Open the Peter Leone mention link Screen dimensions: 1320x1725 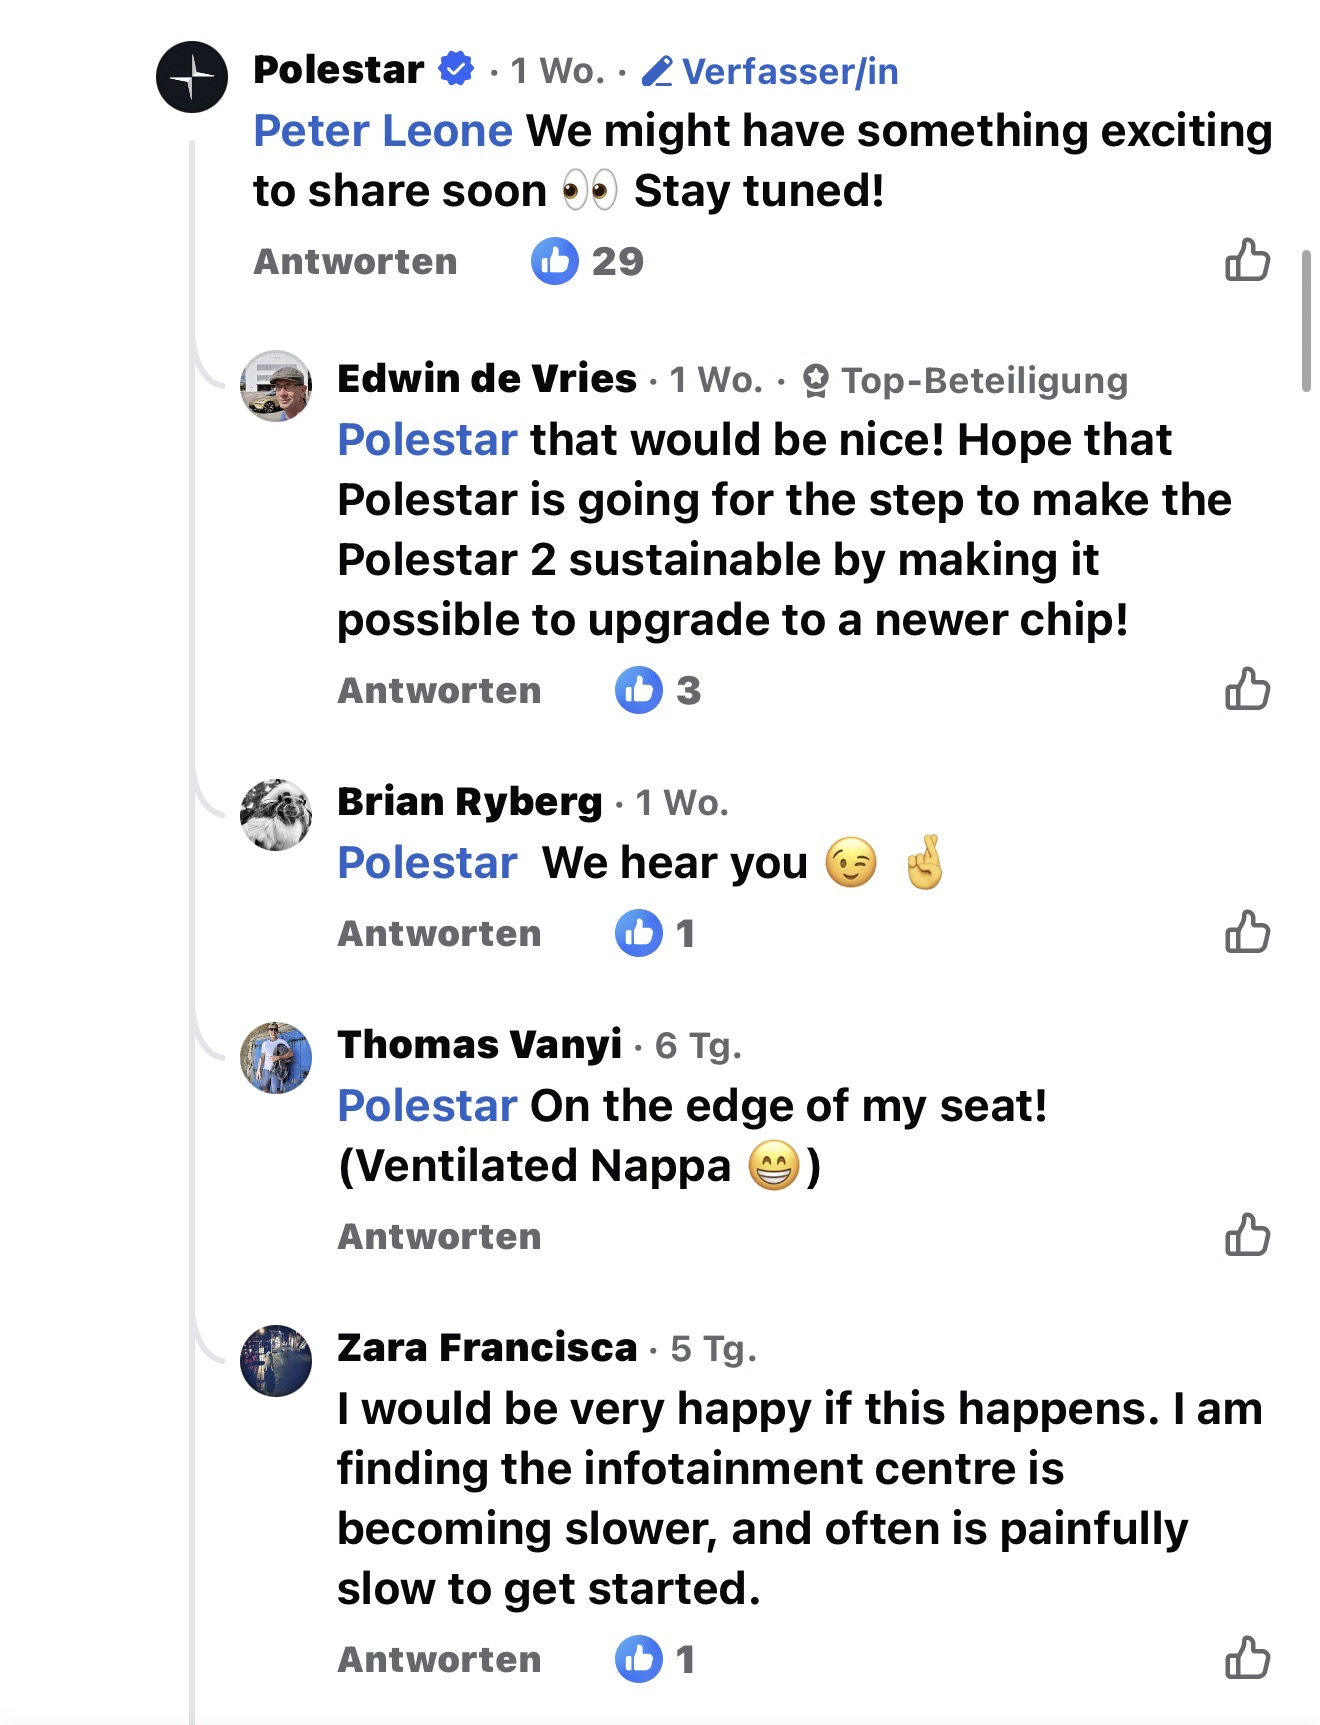click(383, 131)
